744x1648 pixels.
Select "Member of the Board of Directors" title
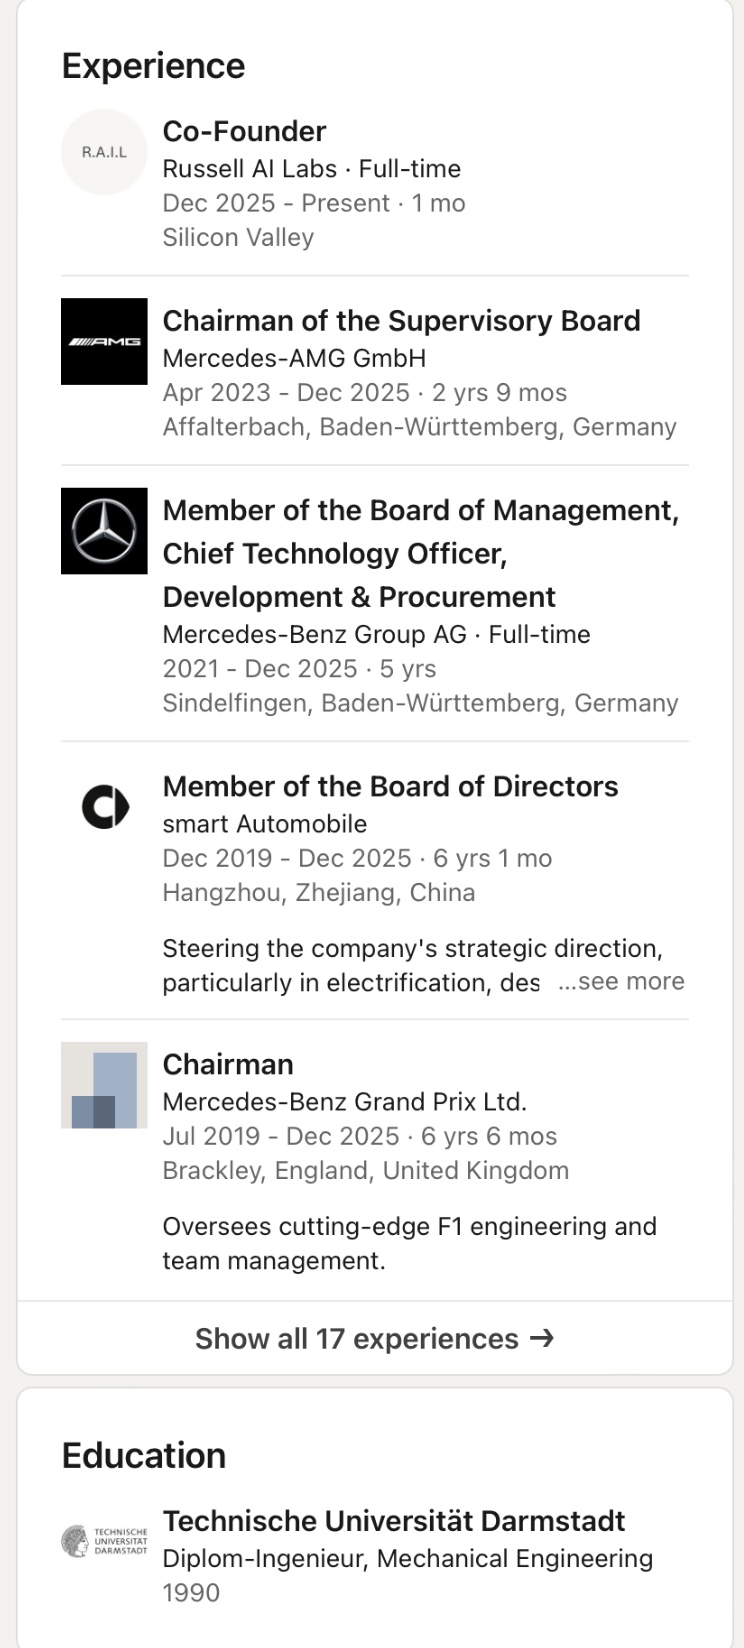click(x=390, y=787)
